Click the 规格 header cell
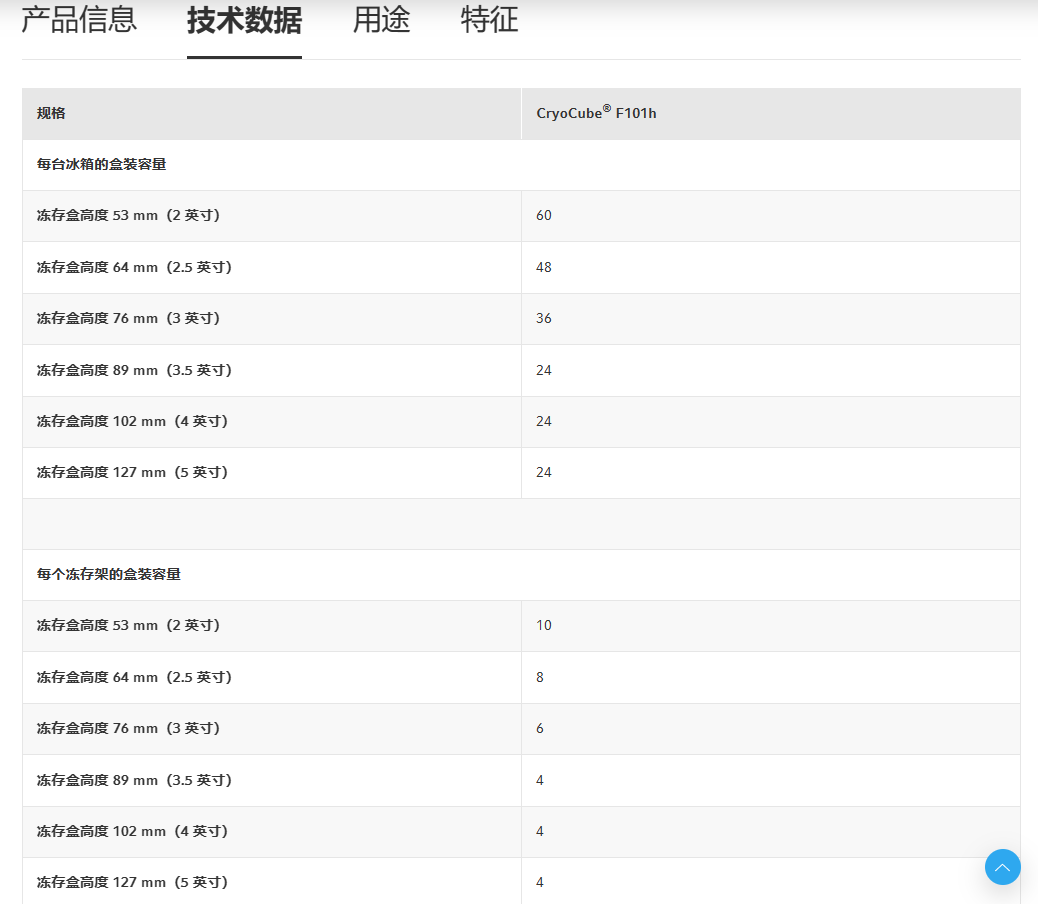The height and width of the screenshot is (904, 1038). coord(271,113)
